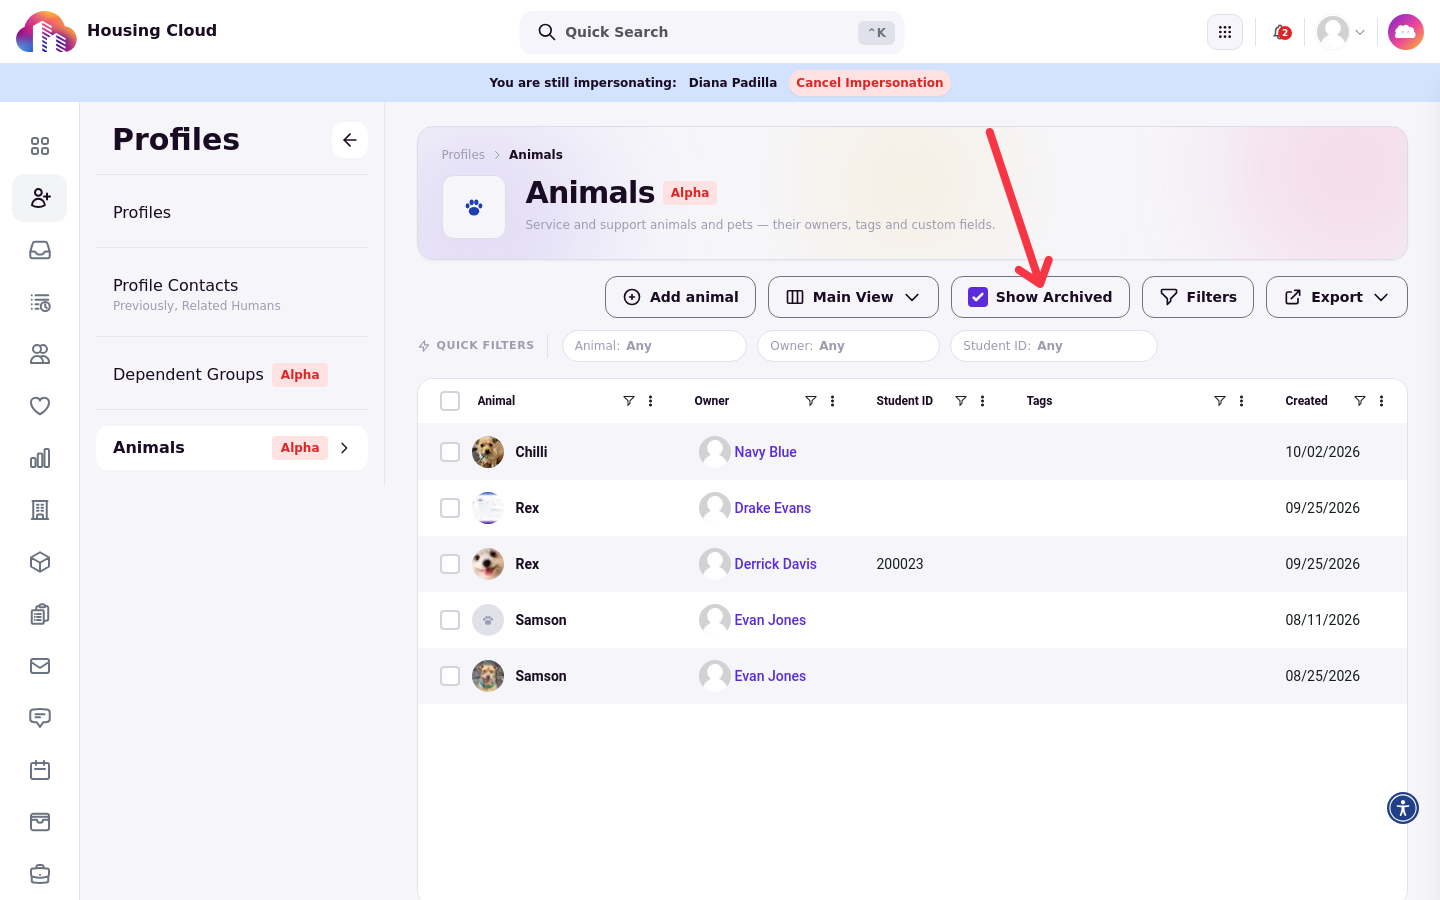Select Animals menu item in Profiles panel
The width and height of the screenshot is (1440, 900).
pos(232,448)
